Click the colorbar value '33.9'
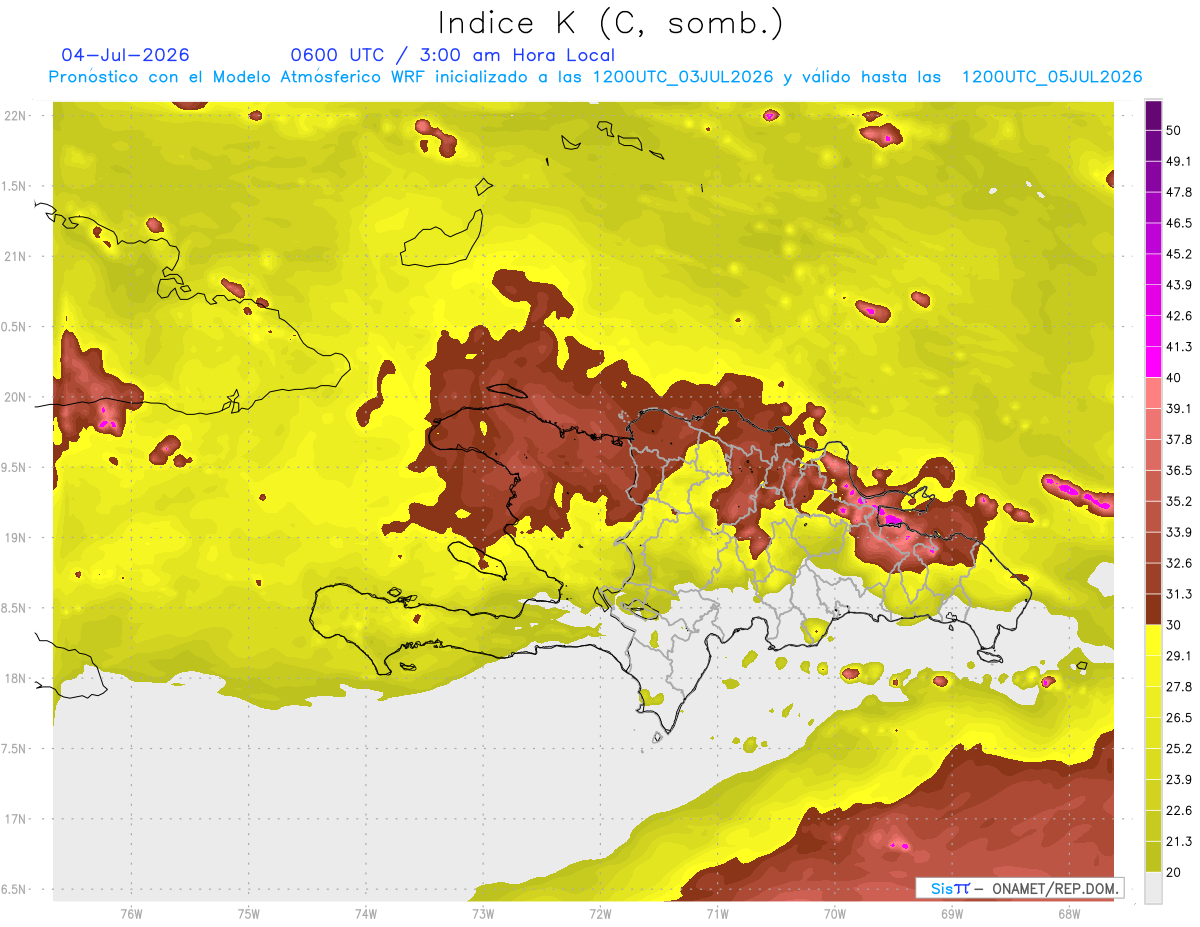Screen dimensions: 1200x927 coord(1179,532)
